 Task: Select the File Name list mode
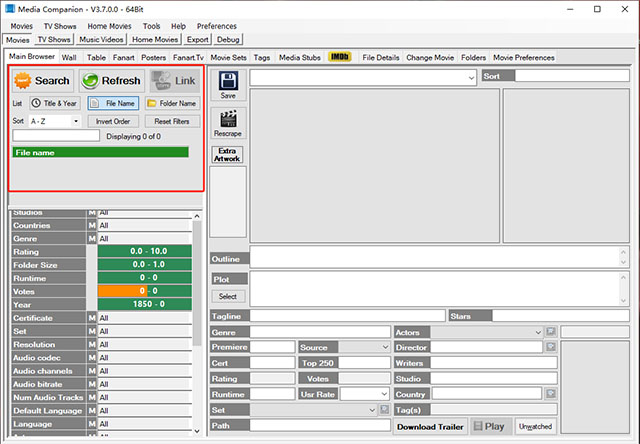(113, 103)
